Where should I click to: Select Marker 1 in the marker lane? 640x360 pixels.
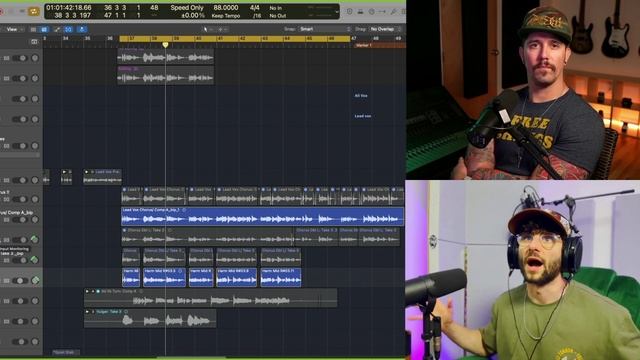(x=380, y=45)
